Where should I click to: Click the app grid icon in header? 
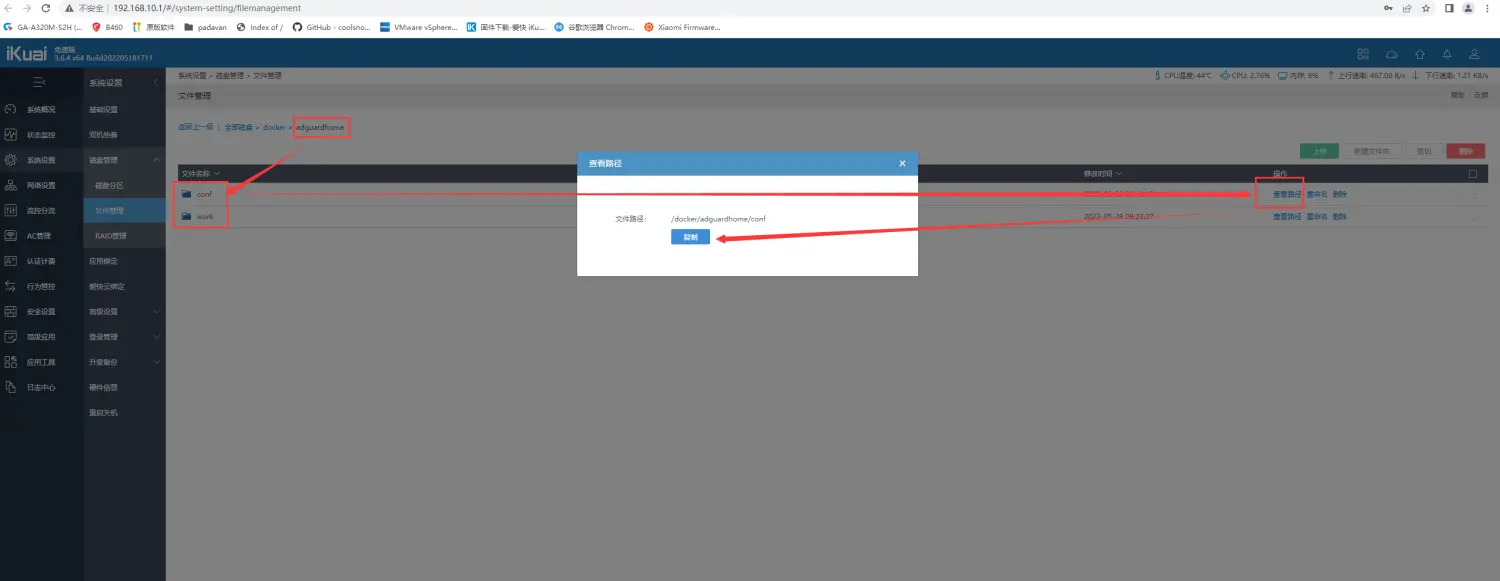tap(1363, 54)
